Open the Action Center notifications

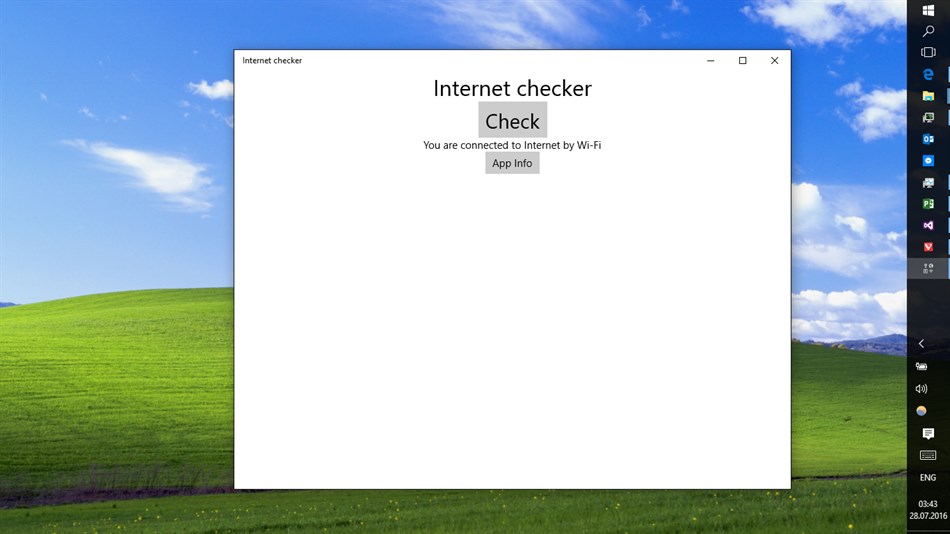(928, 433)
